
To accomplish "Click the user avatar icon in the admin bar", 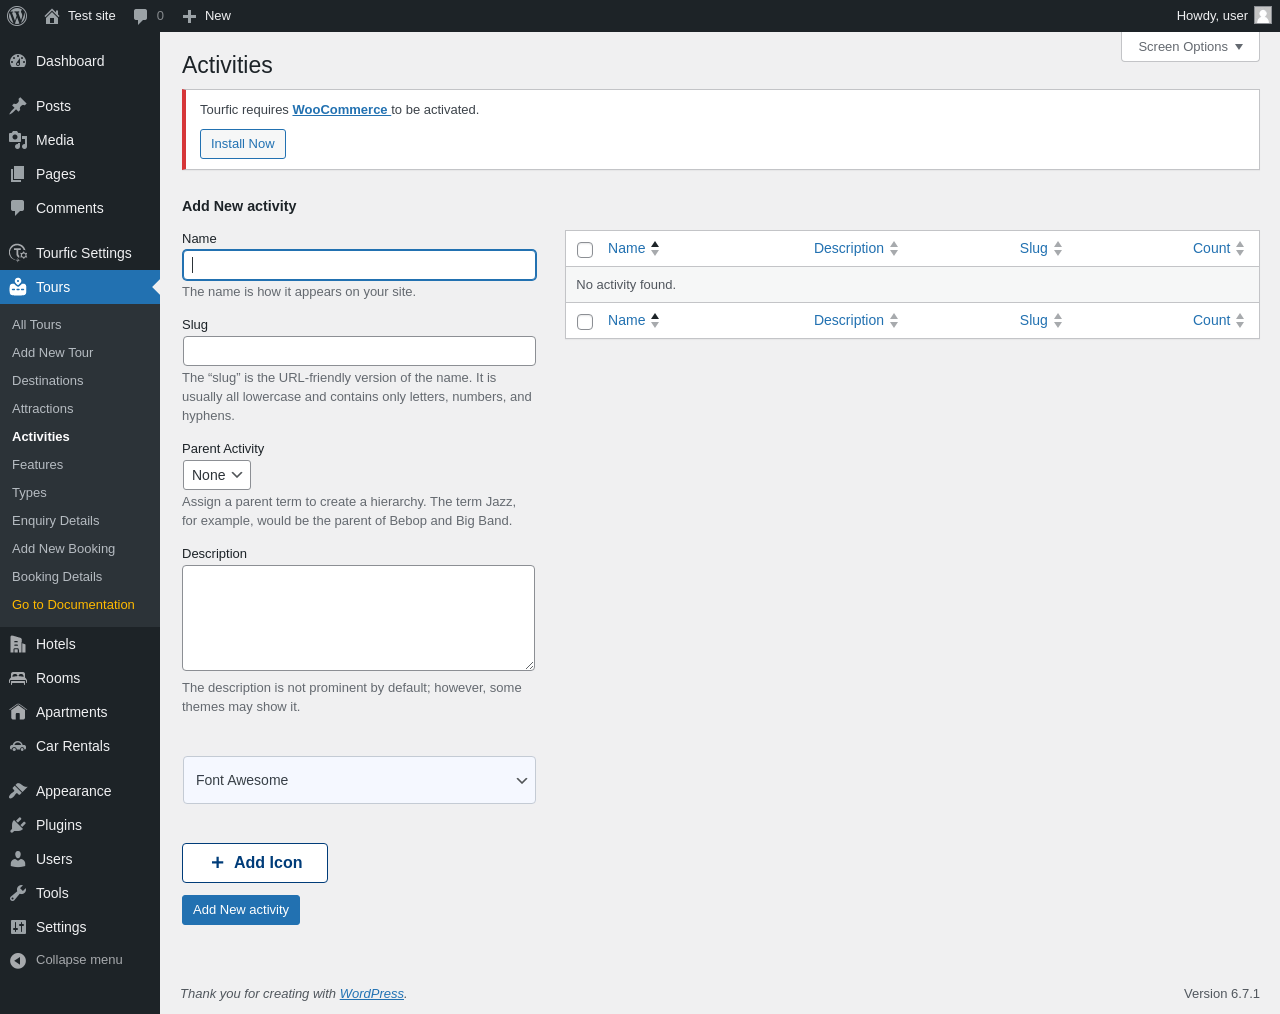I will (1263, 16).
